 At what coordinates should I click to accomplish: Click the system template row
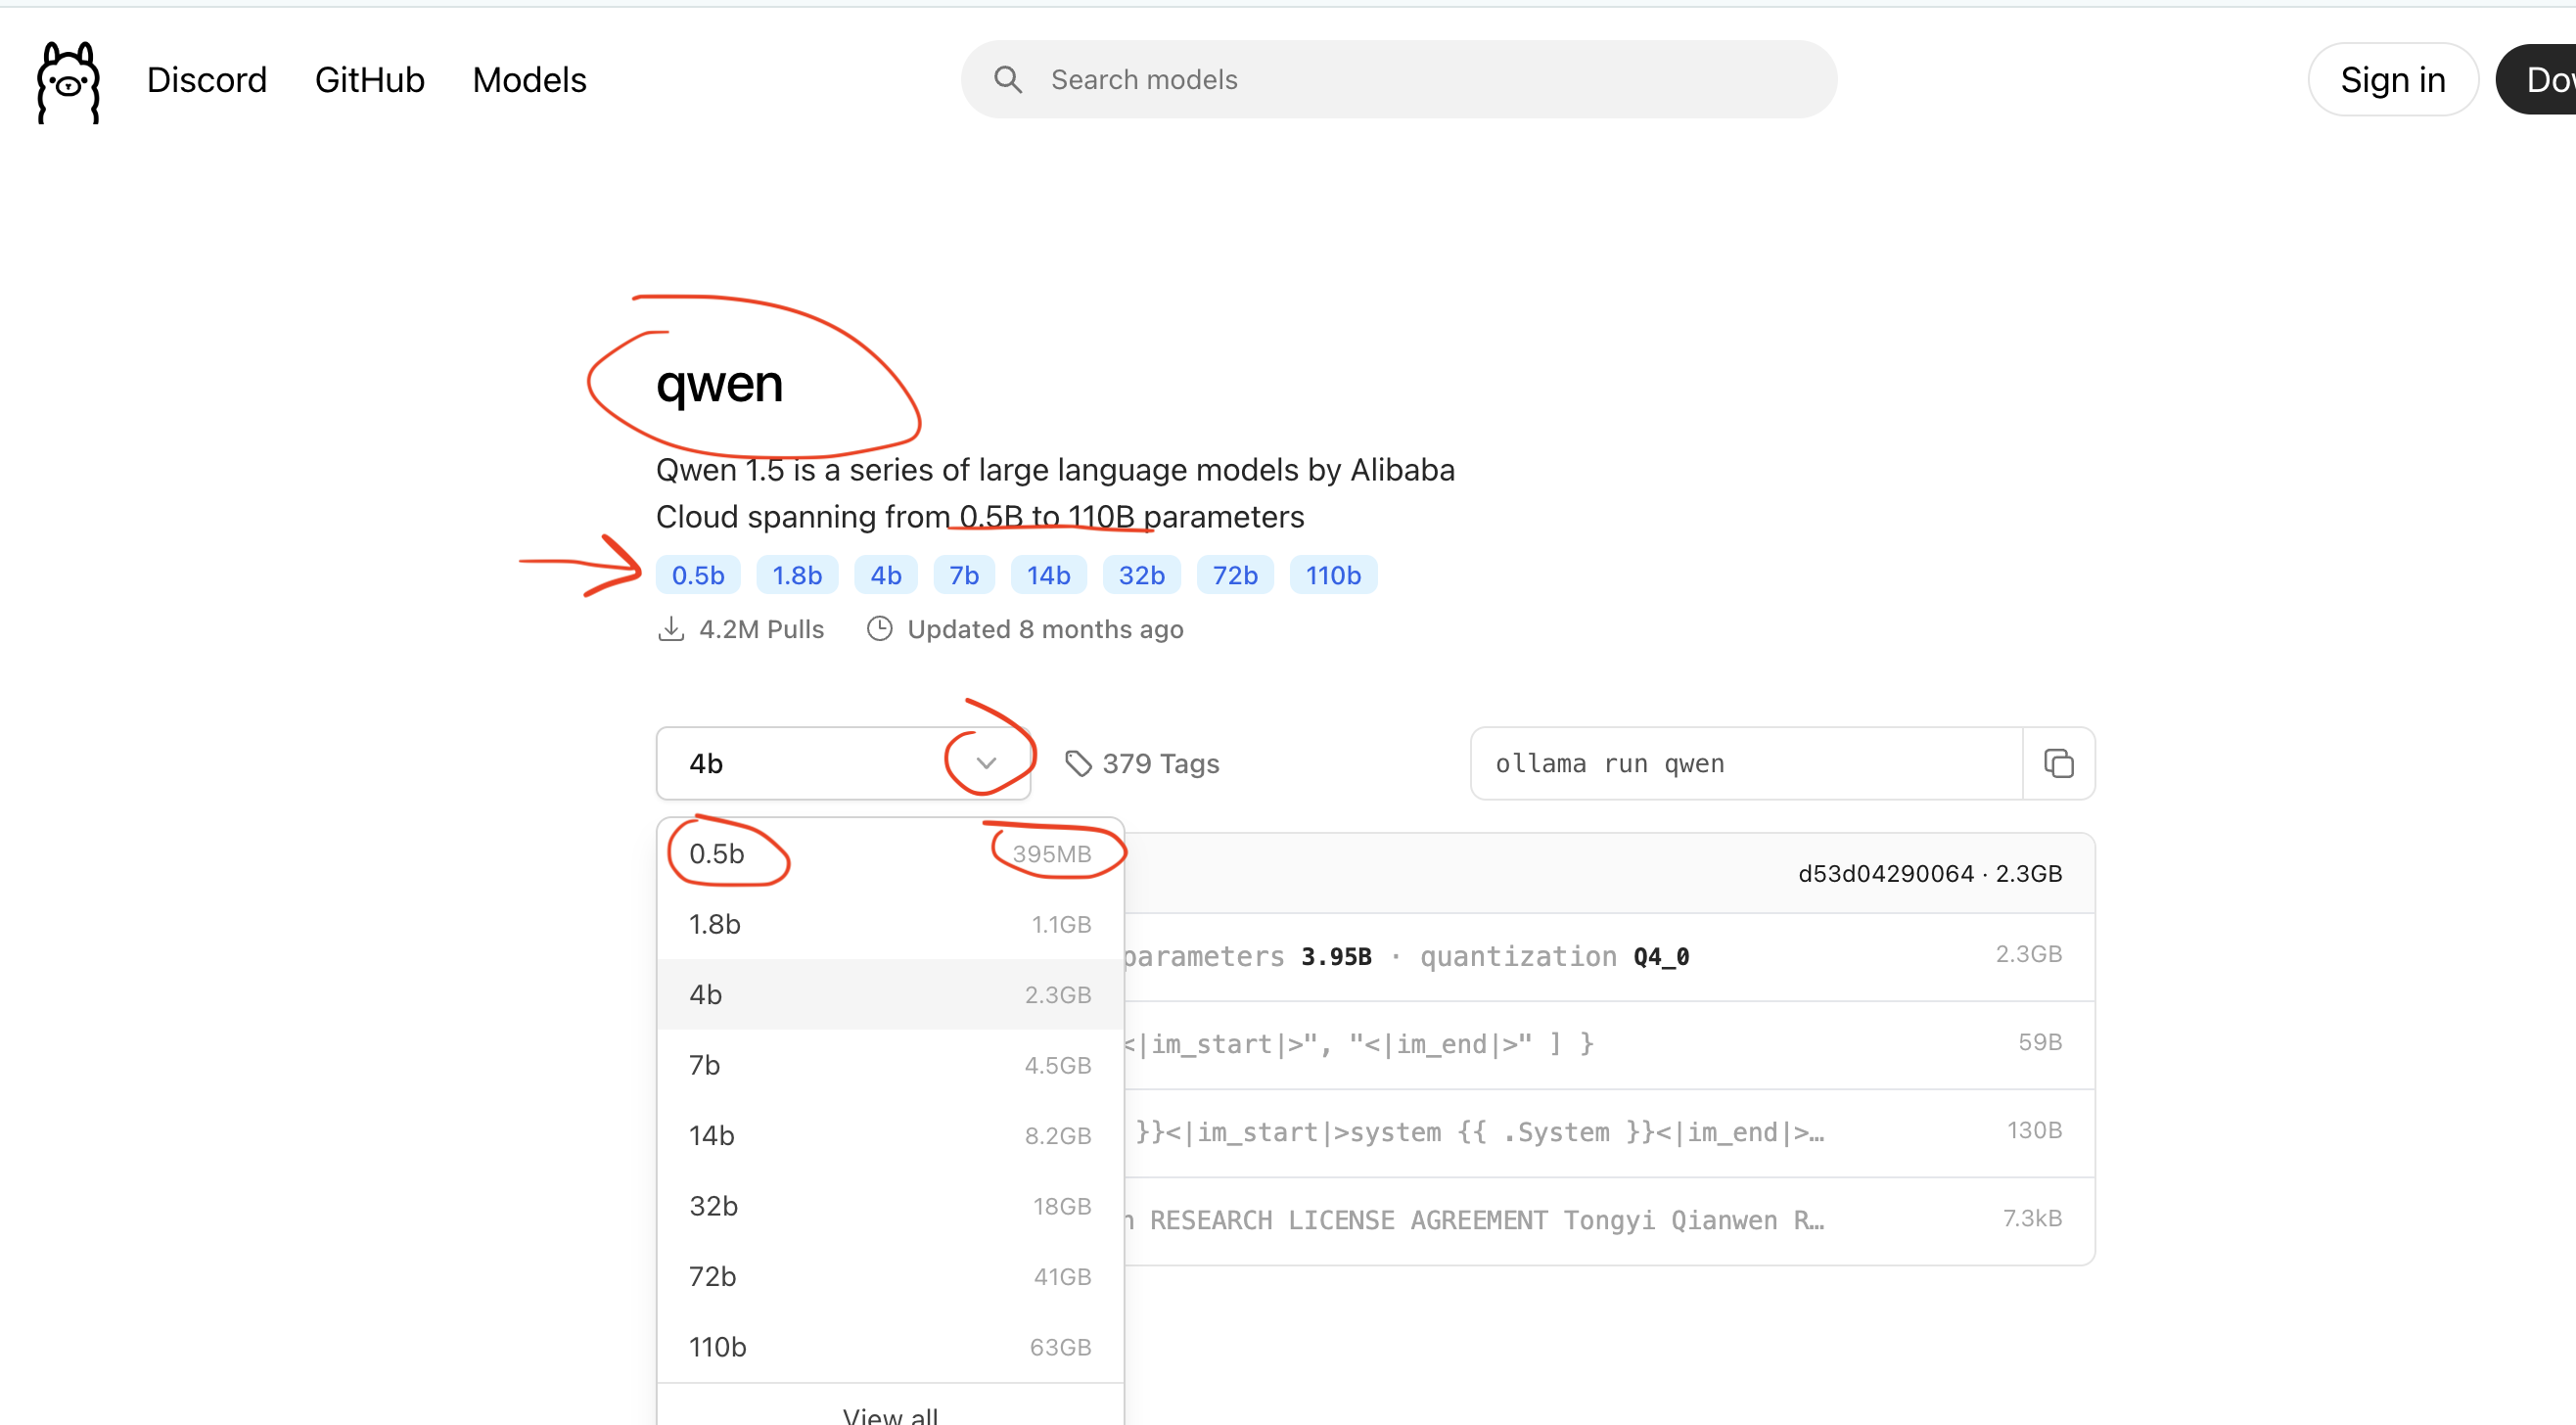1609,1133
